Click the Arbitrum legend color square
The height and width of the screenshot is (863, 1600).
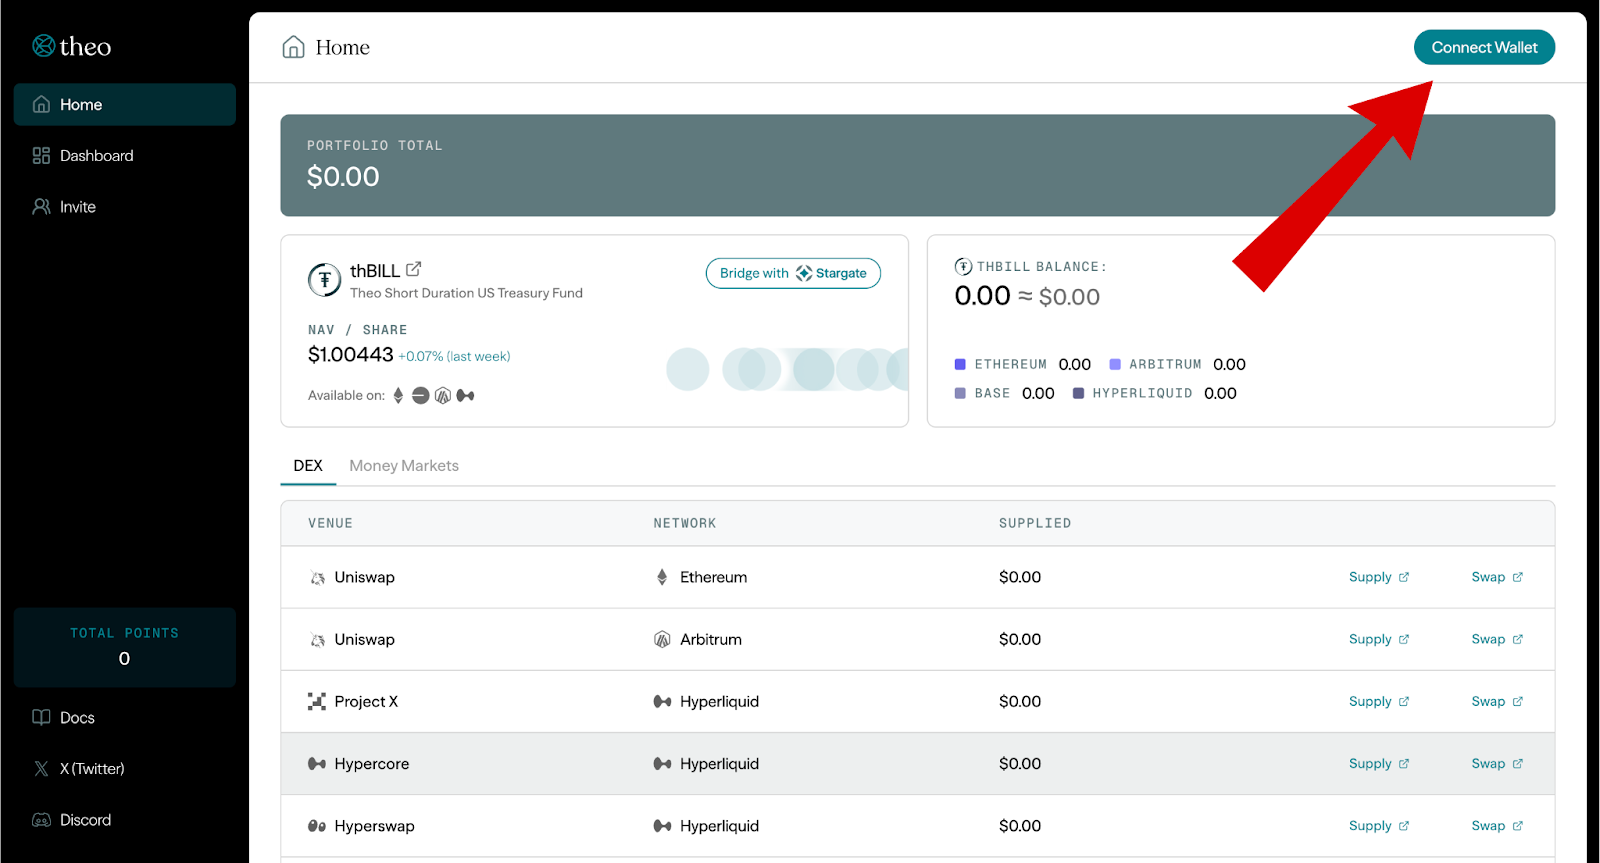[x=1115, y=365]
